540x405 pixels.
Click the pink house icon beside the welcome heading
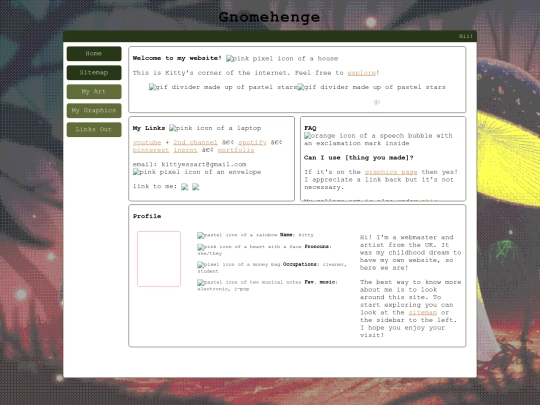pyautogui.click(x=282, y=59)
